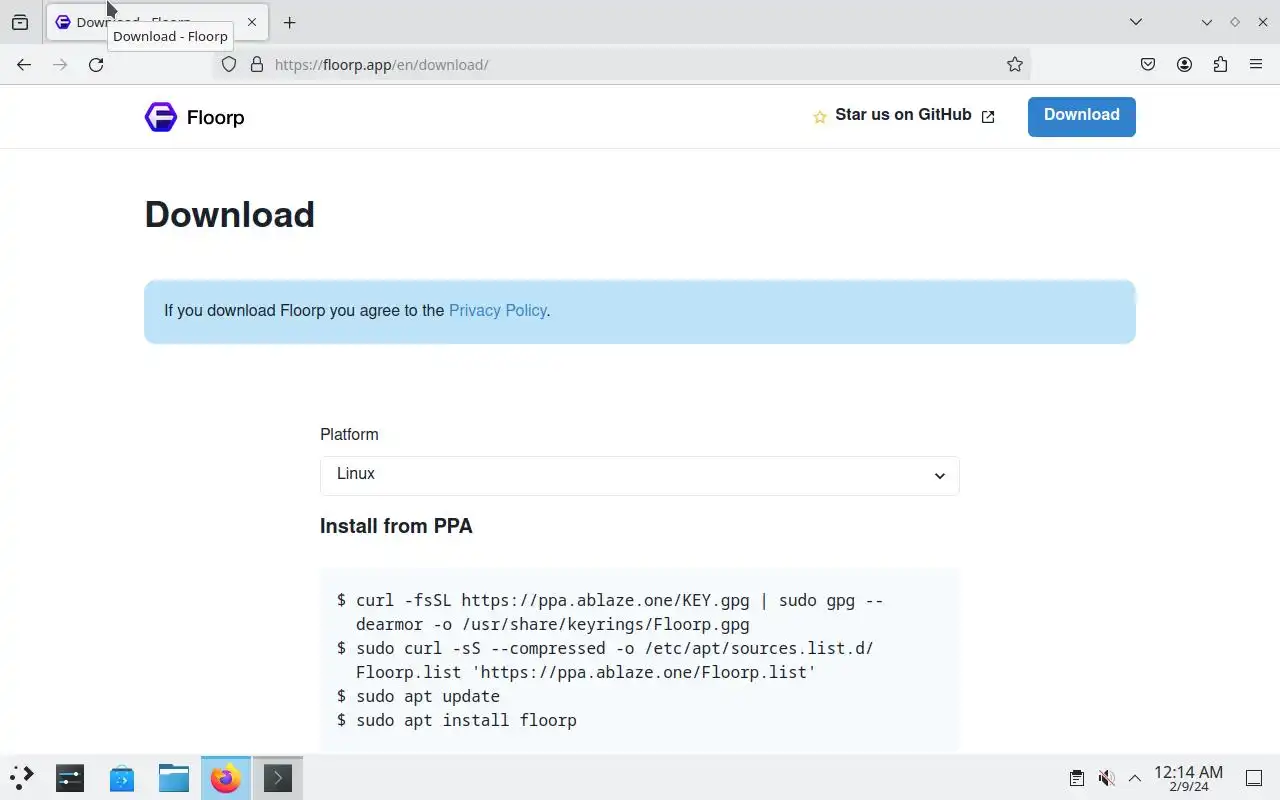Switch to Firefox in the taskbar

pyautogui.click(x=226, y=777)
